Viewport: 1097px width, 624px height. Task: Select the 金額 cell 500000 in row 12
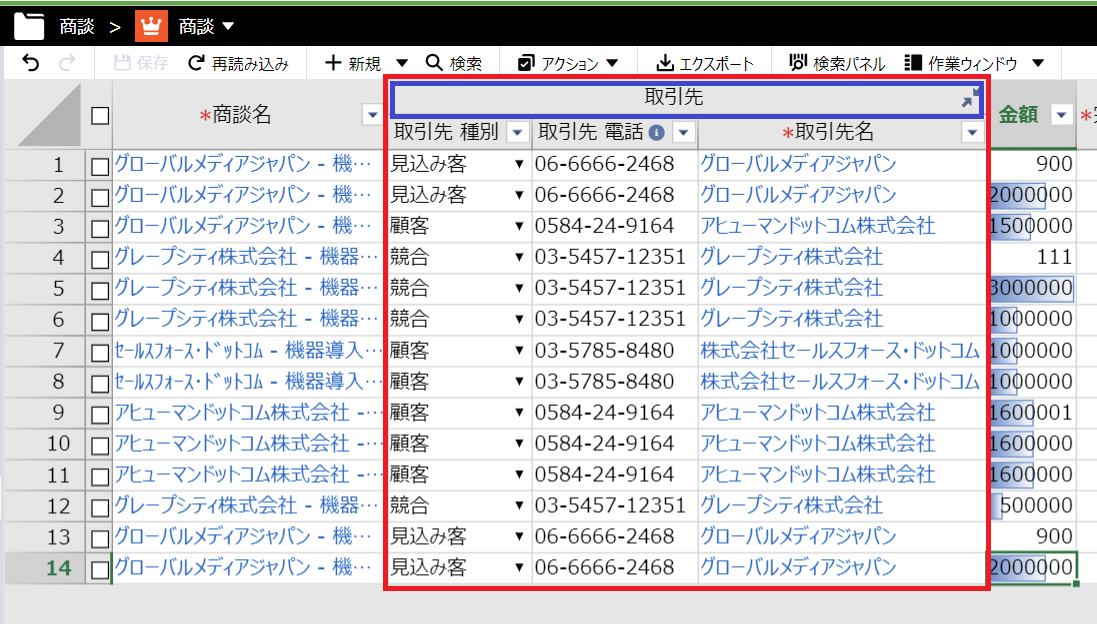(1031, 506)
